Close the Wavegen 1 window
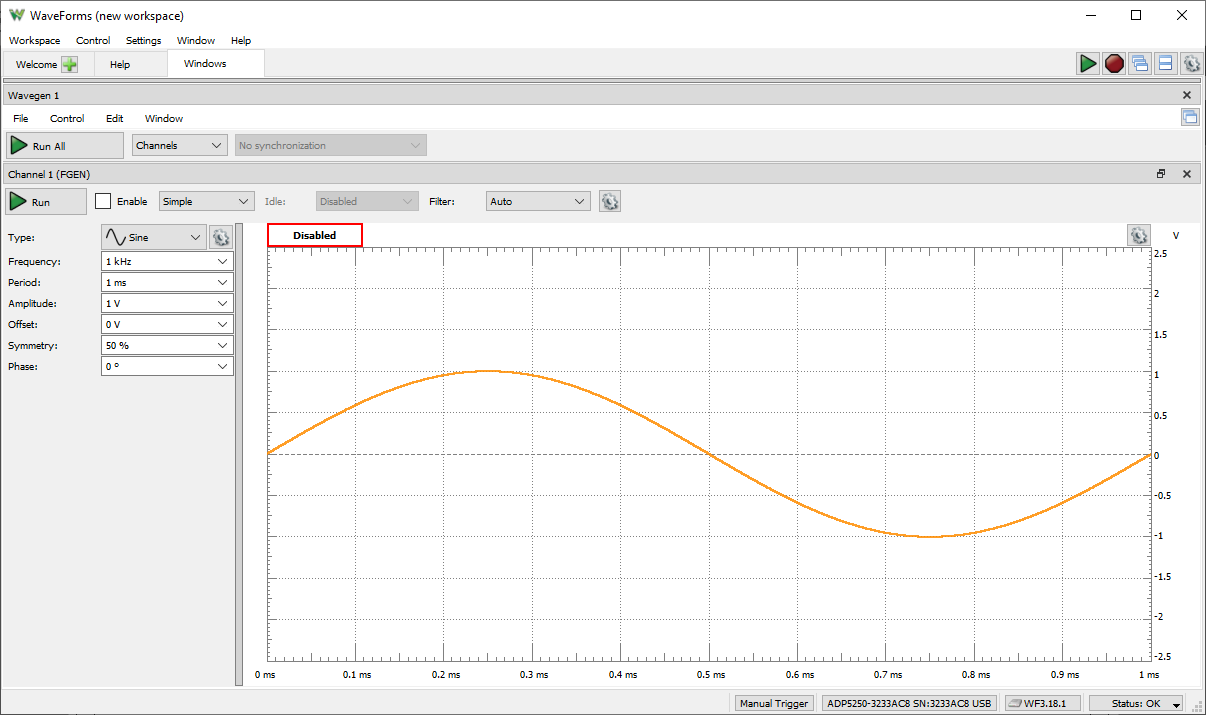This screenshot has width=1206, height=715. point(1187,95)
